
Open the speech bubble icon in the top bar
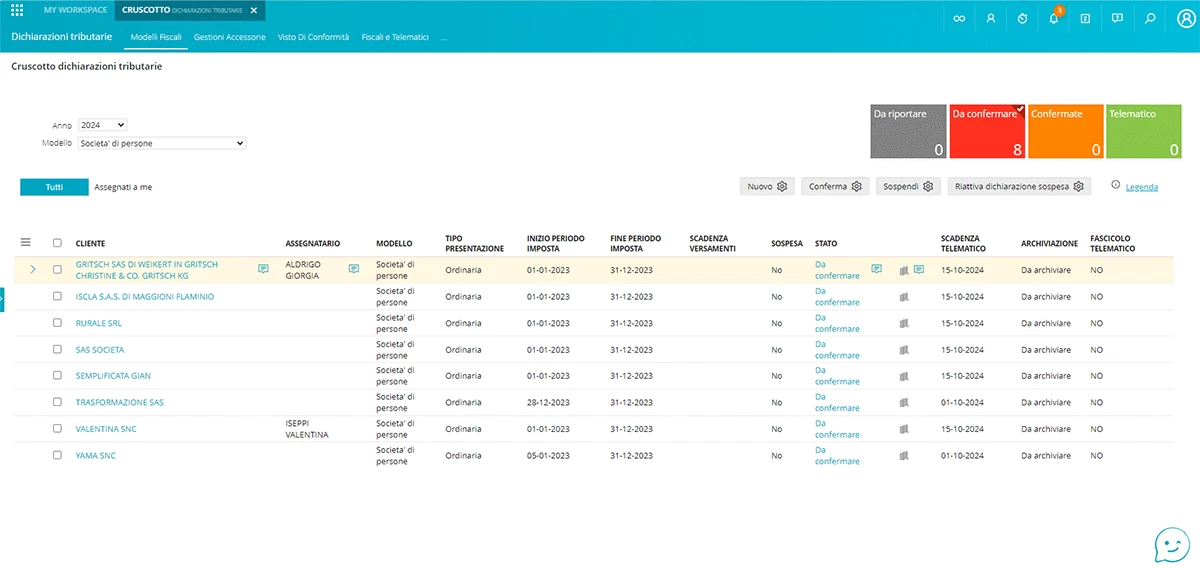[1117, 18]
